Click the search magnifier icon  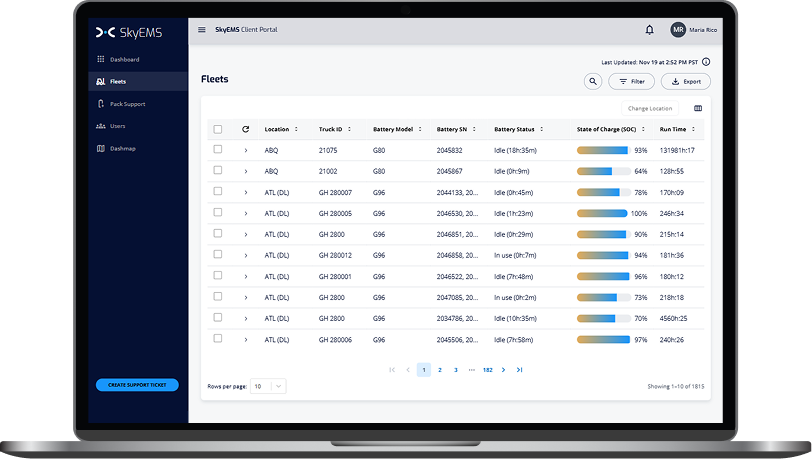[593, 81]
